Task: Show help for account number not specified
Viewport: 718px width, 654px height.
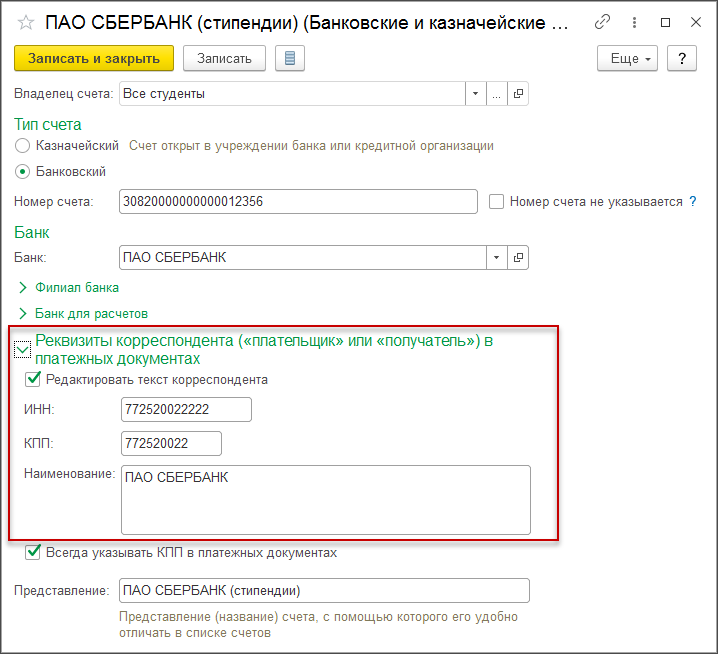Action: pyautogui.click(x=693, y=202)
